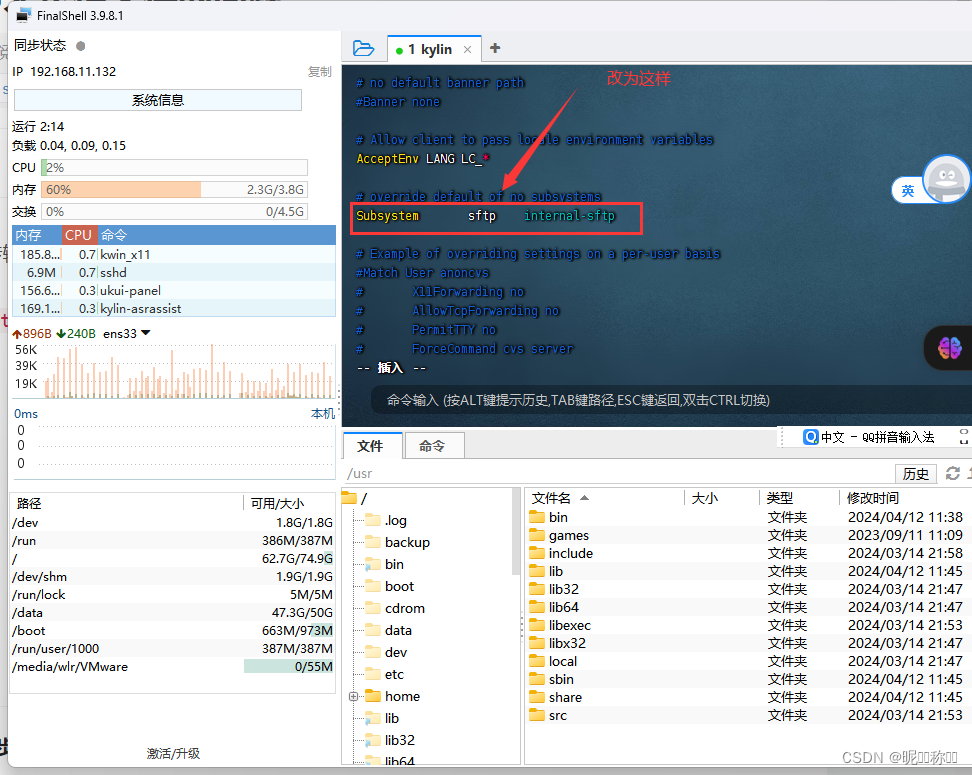
Task: Select the local folder icon in list
Action: tap(537, 661)
